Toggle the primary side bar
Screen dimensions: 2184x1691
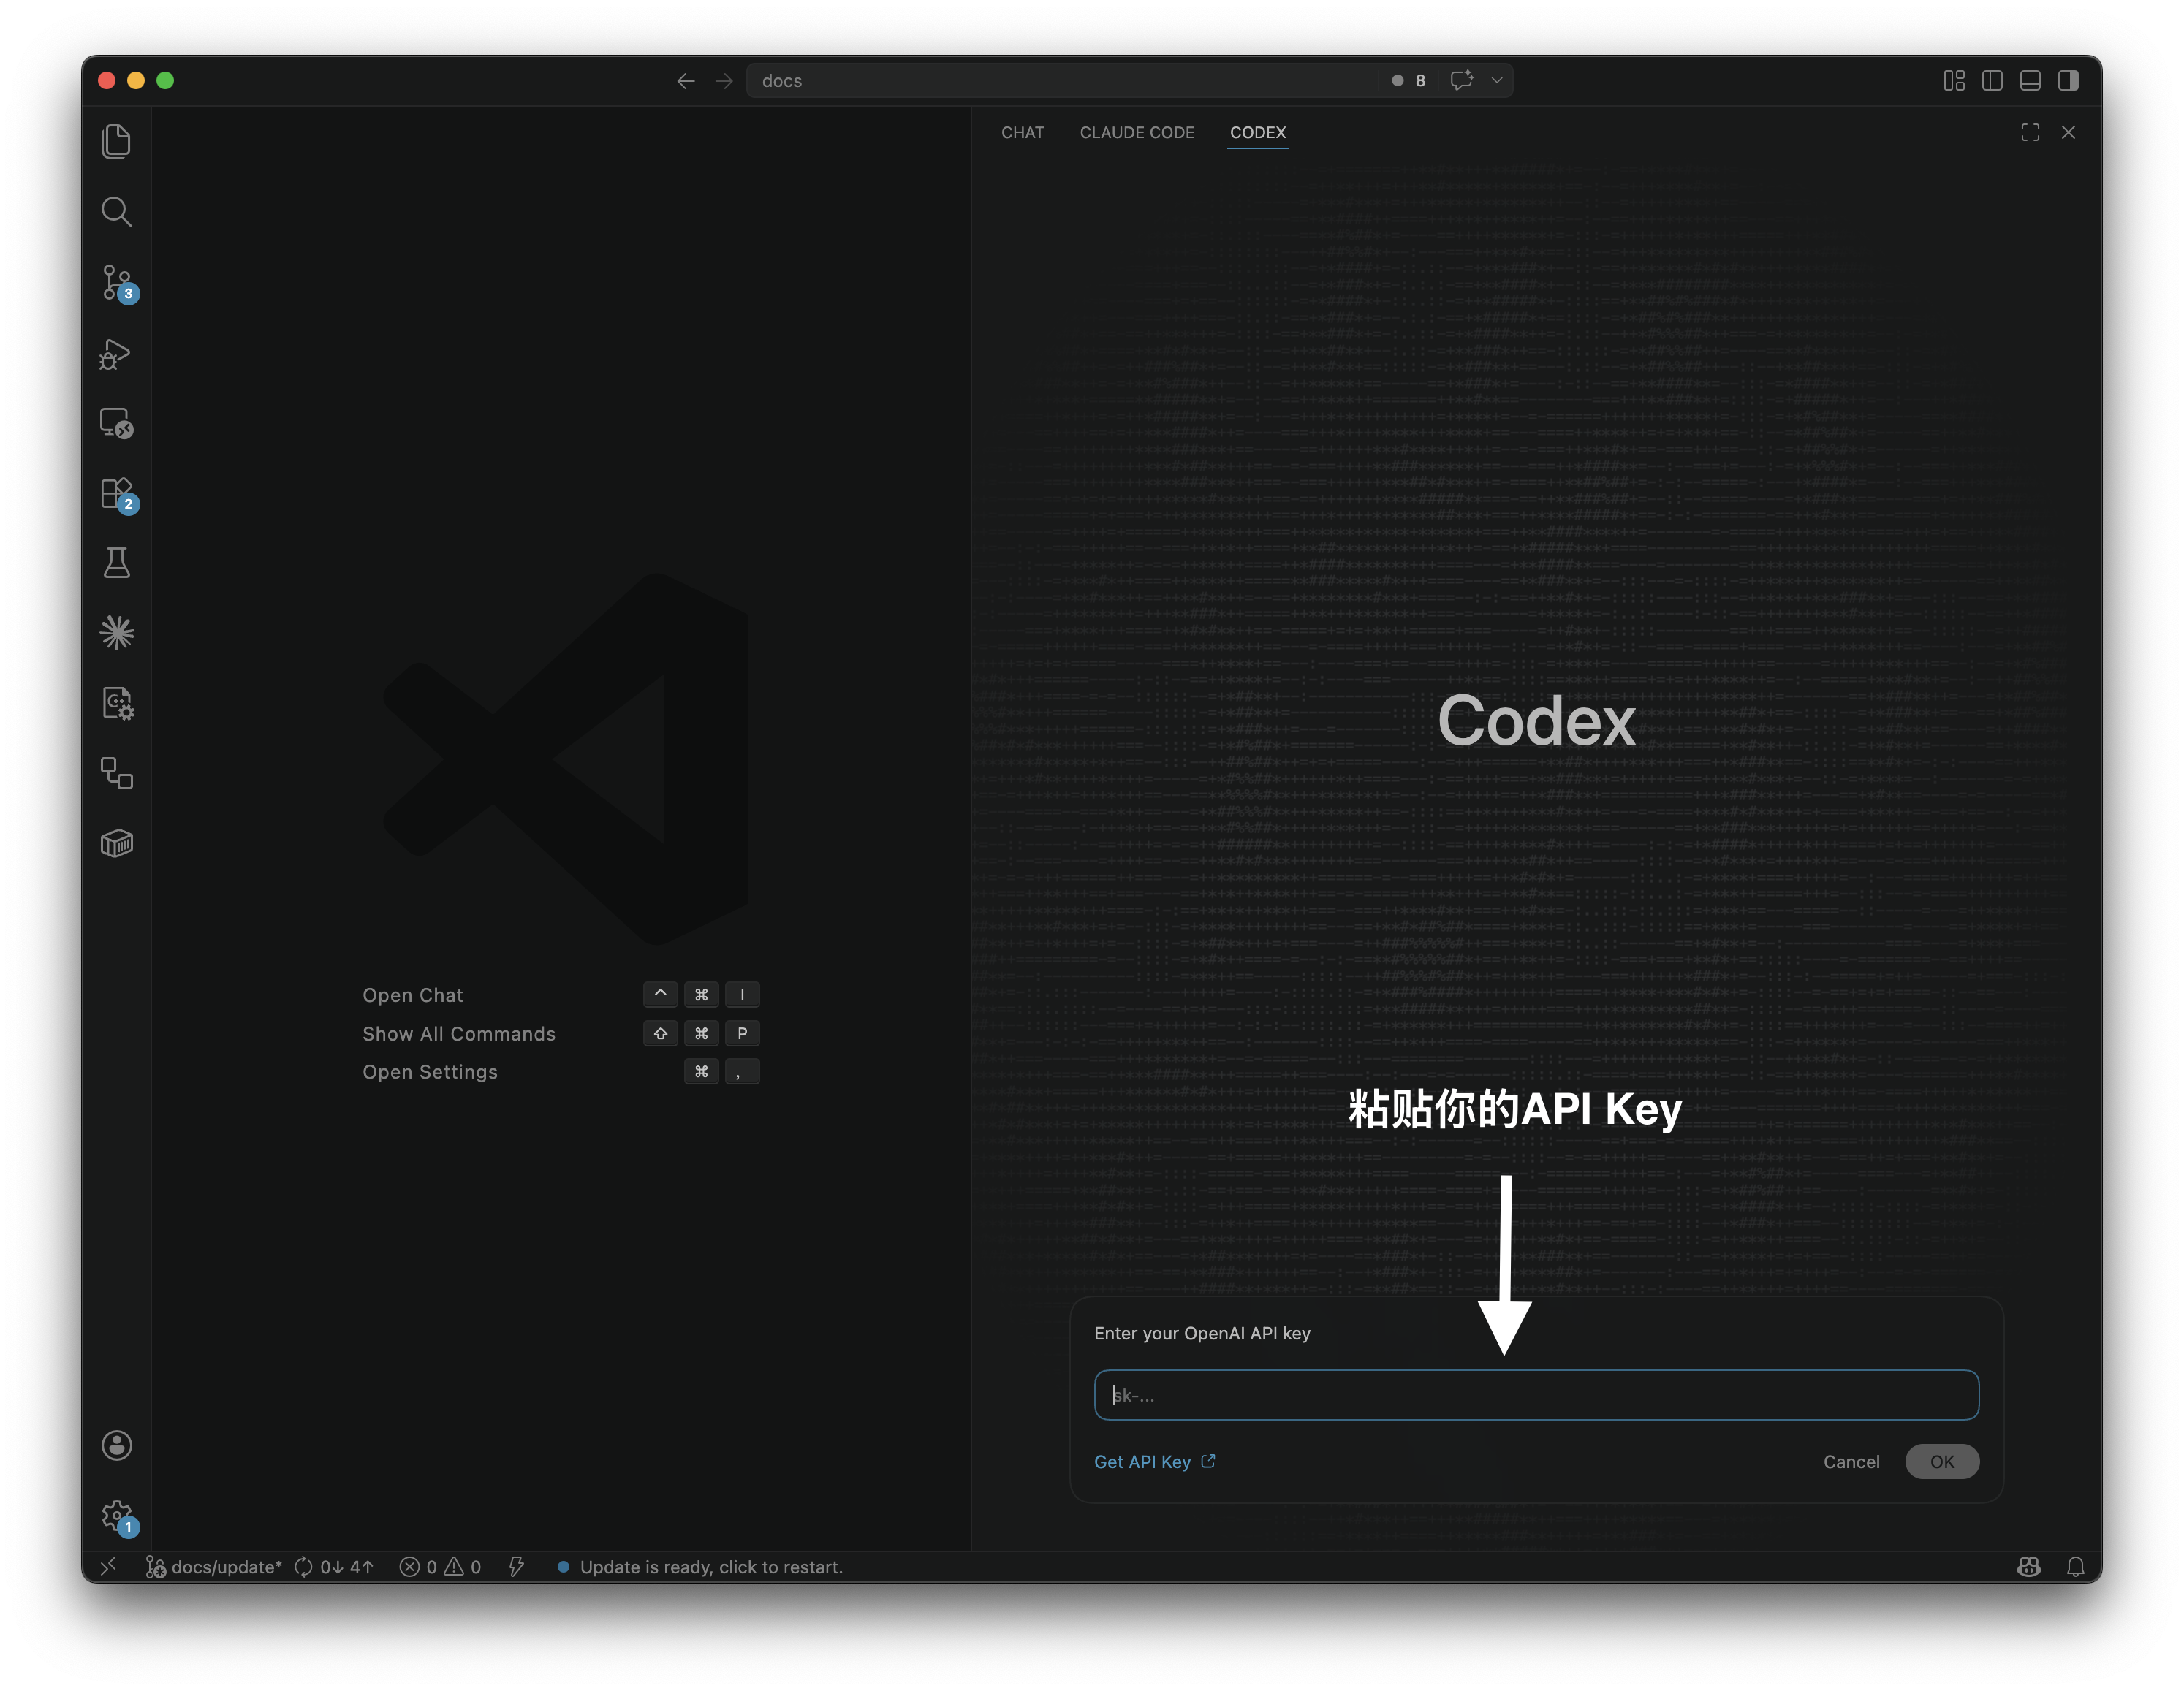[x=1992, y=80]
